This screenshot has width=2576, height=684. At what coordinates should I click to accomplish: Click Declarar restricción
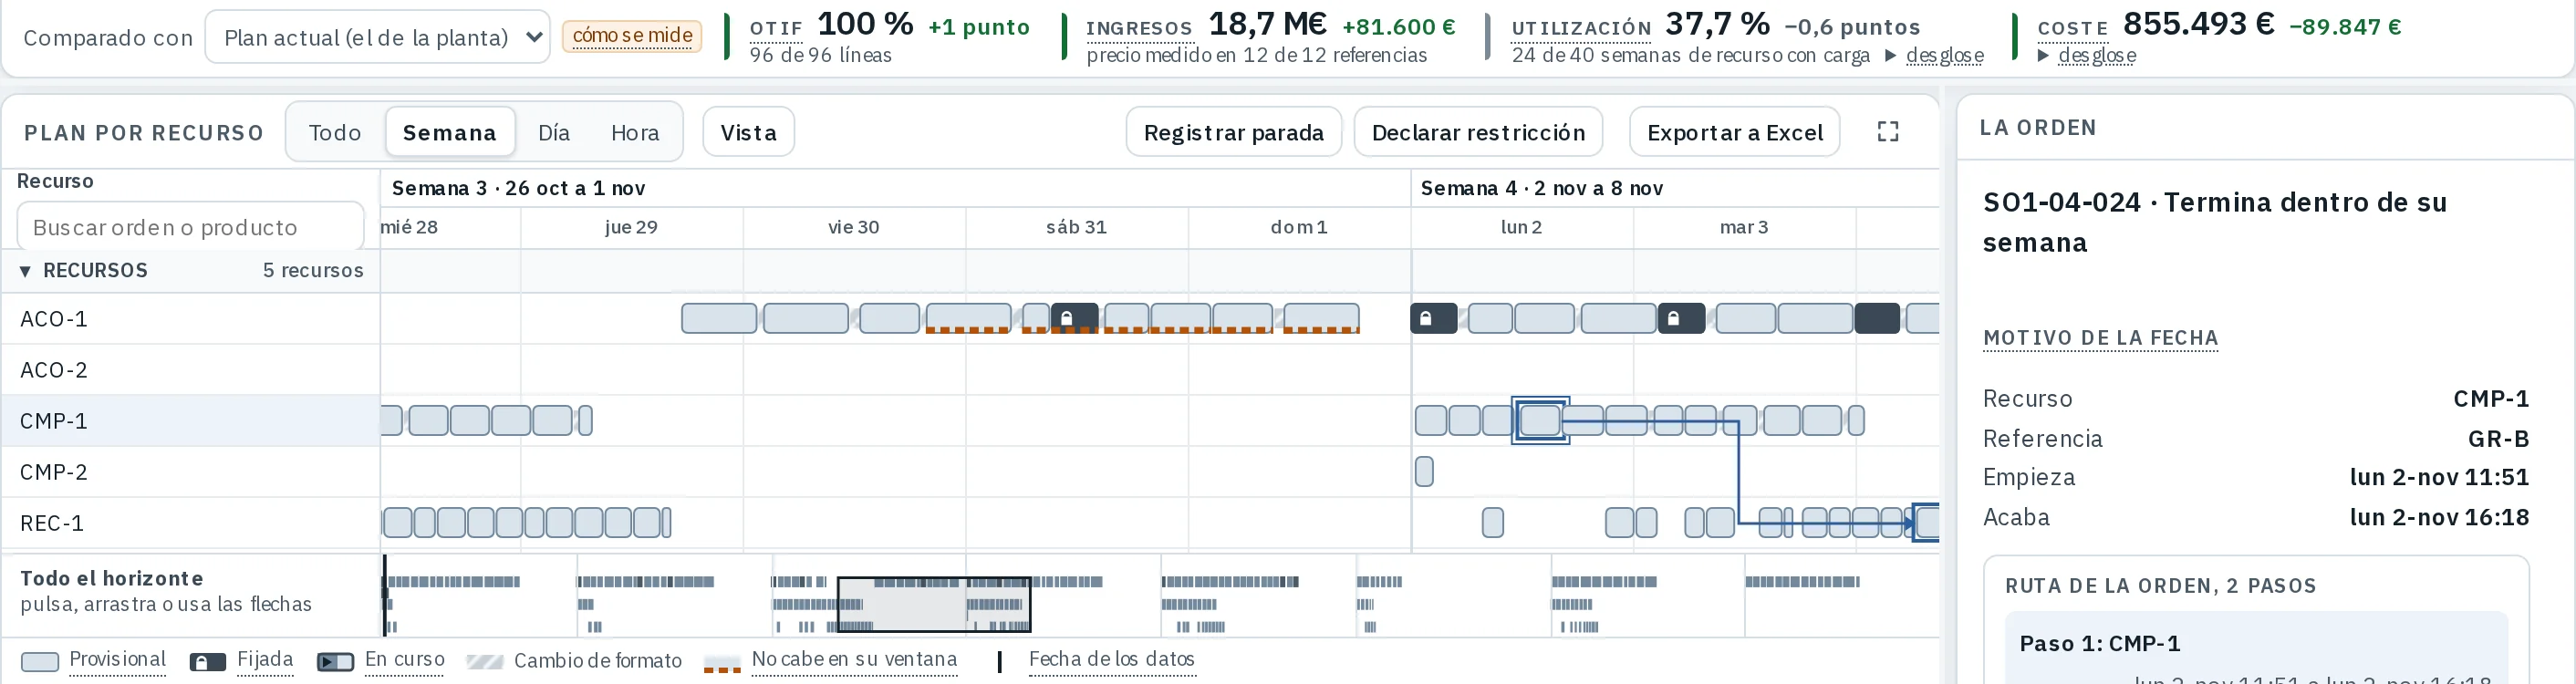pyautogui.click(x=1478, y=132)
